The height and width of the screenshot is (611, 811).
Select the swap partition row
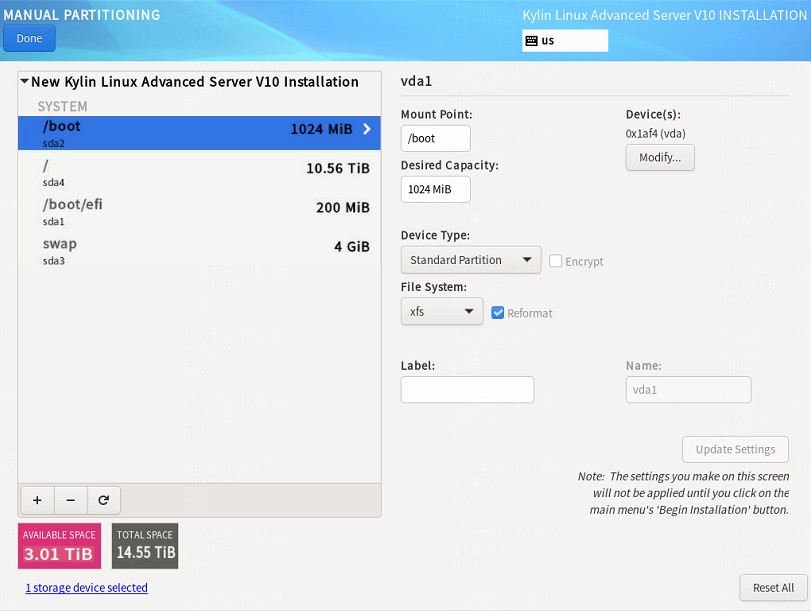click(x=199, y=250)
